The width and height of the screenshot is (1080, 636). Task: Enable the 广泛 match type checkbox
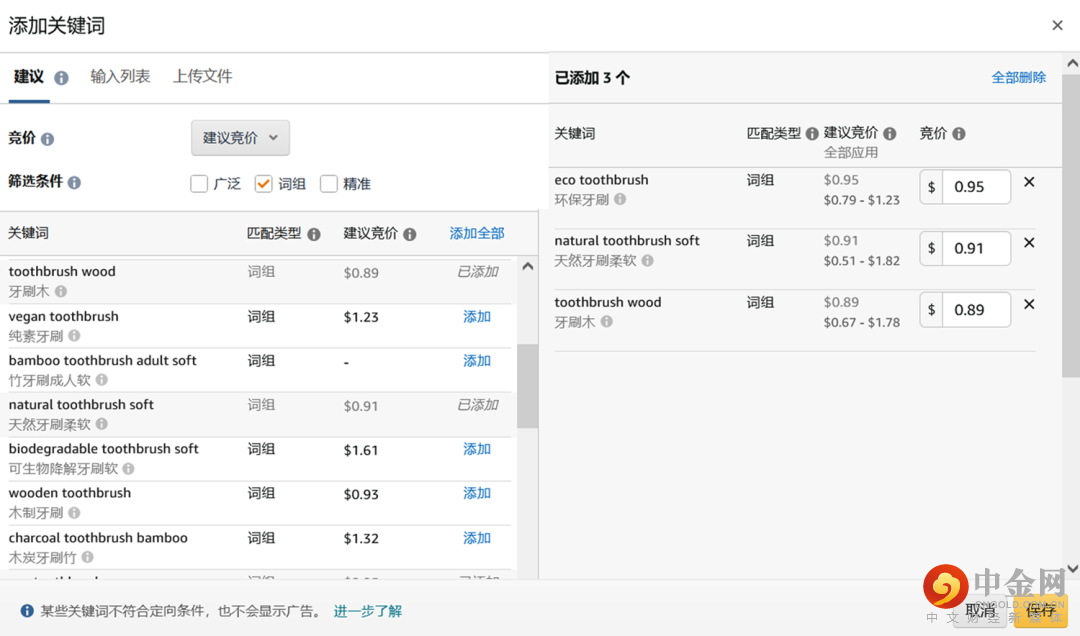pyautogui.click(x=199, y=184)
